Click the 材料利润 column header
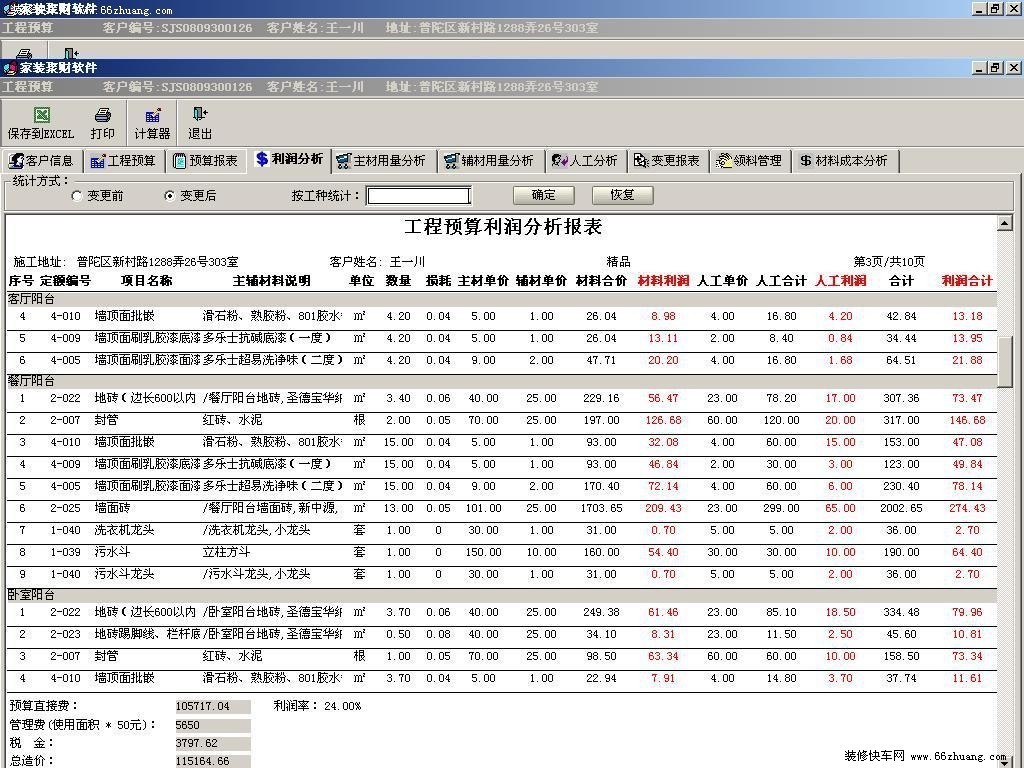The image size is (1024, 768). 663,281
